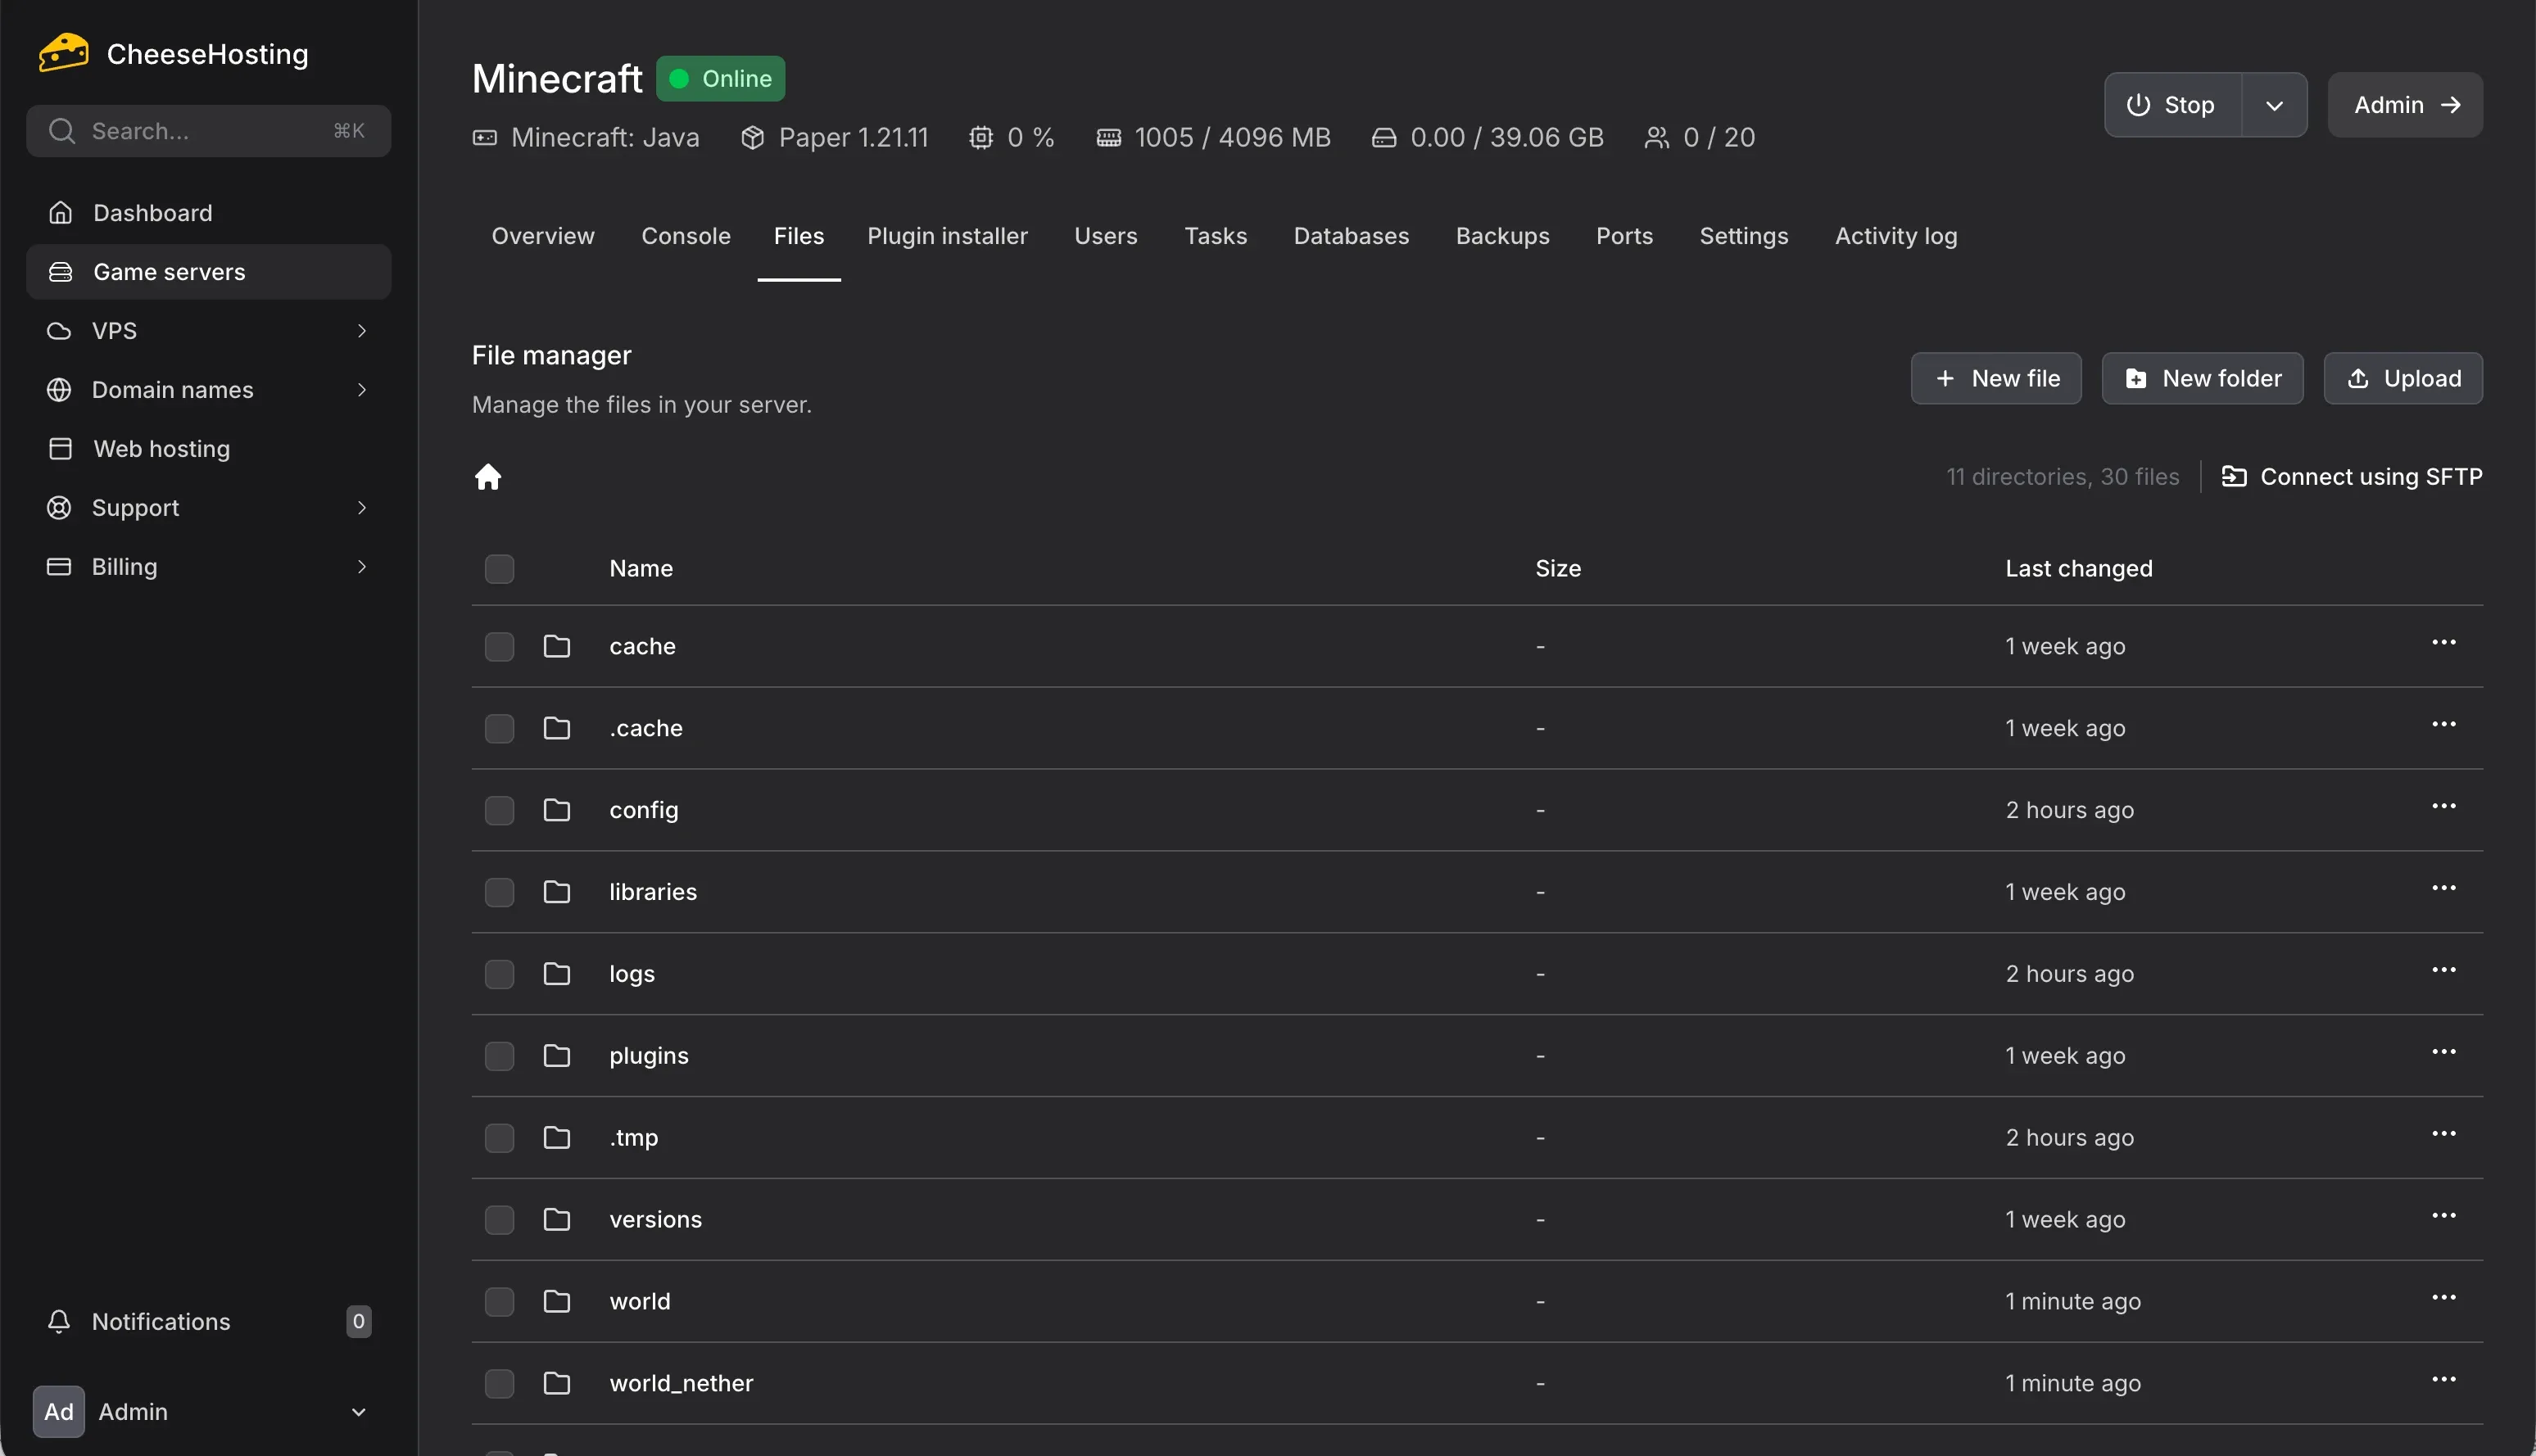Open the Game servers sidebar icon
The image size is (2536, 1456).
[60, 271]
